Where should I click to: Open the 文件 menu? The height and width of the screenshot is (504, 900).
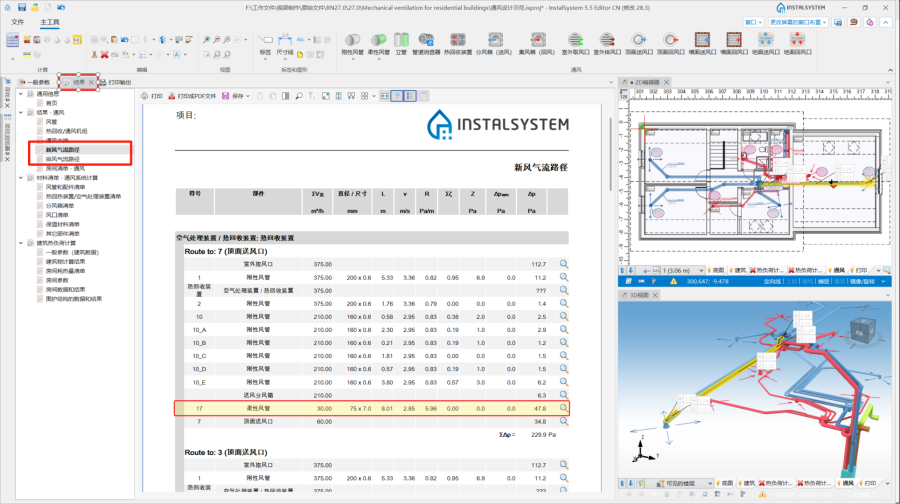[x=17, y=20]
